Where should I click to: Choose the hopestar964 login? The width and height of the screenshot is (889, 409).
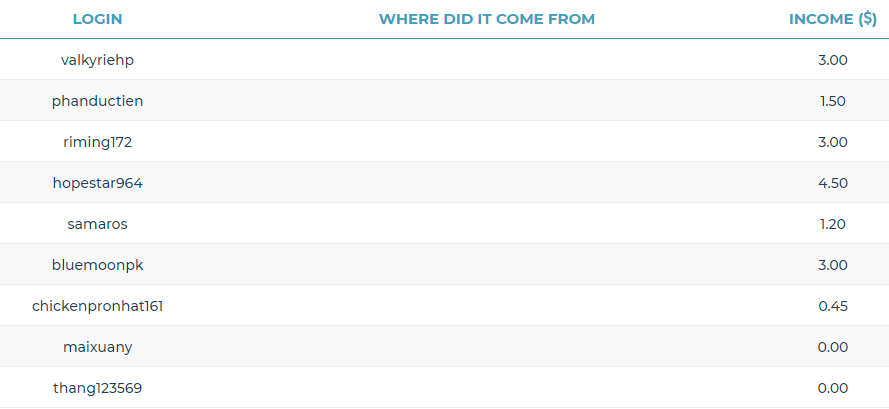[97, 183]
